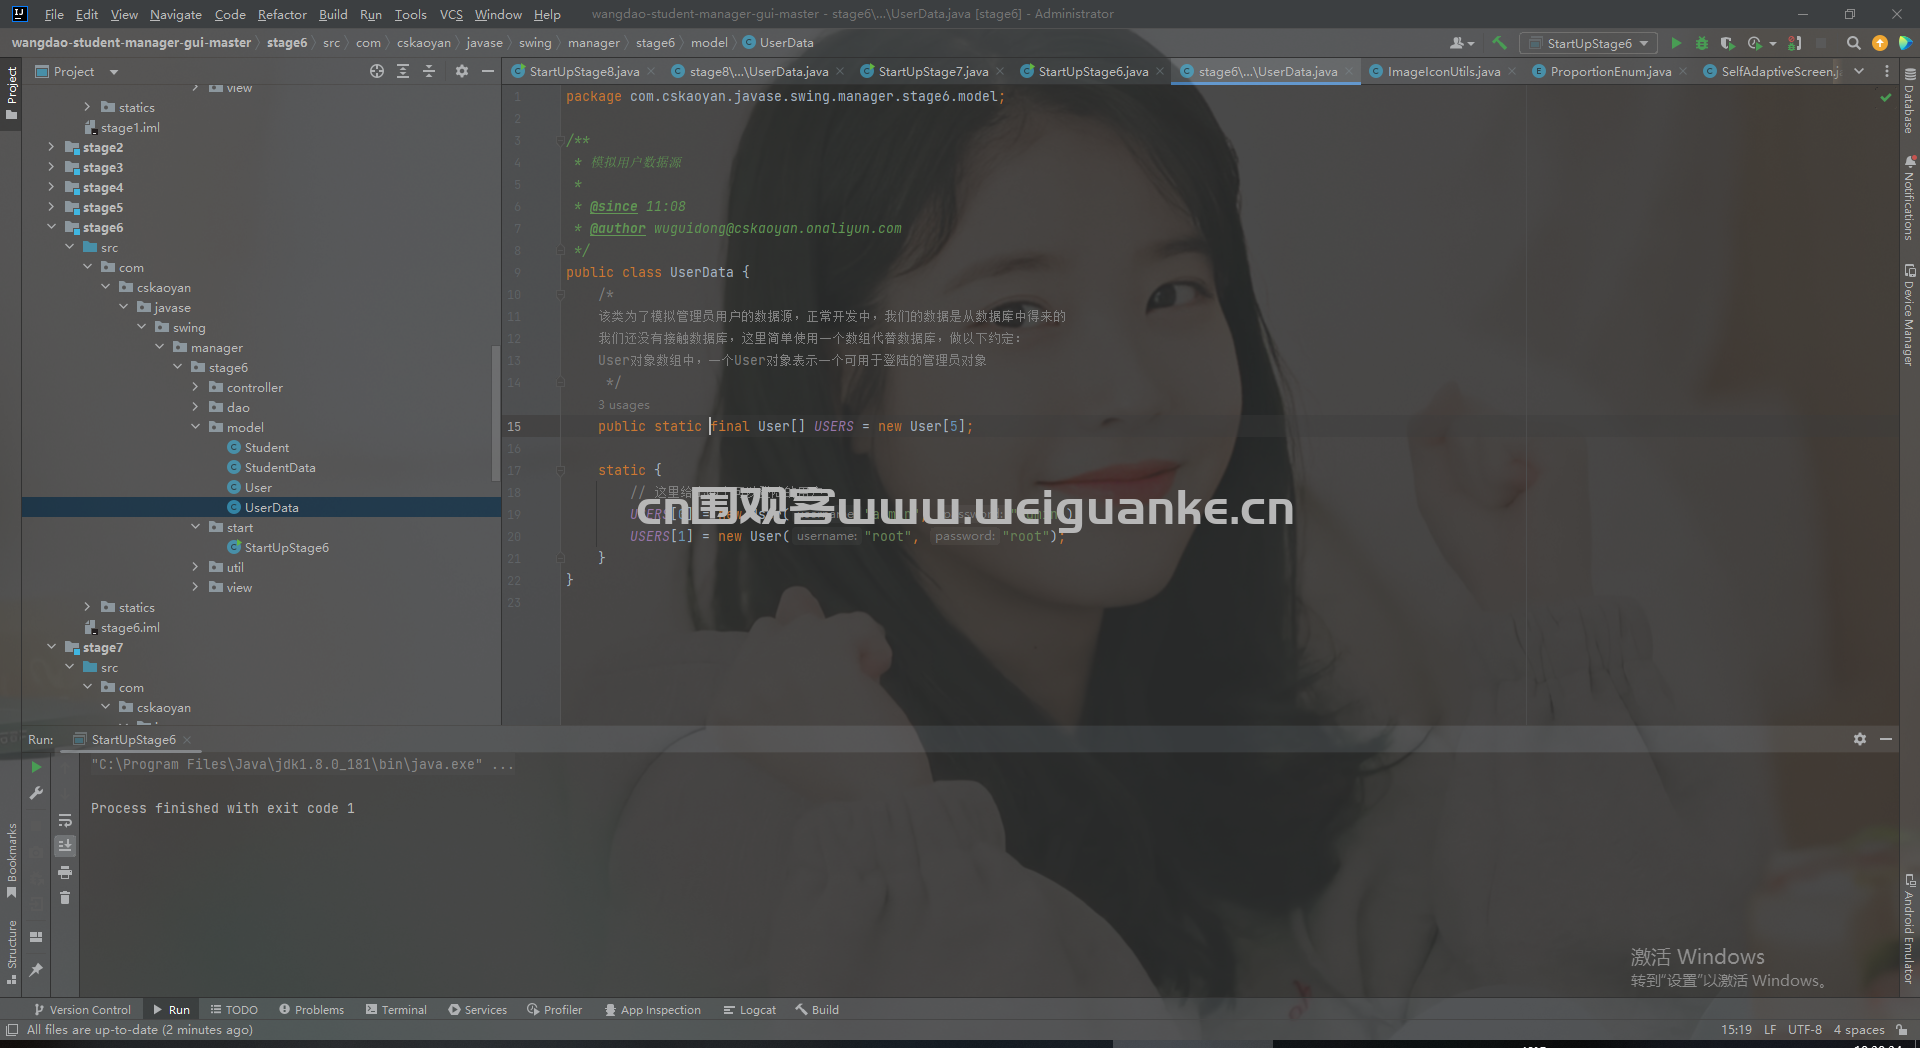Click print icon in Run console
This screenshot has width=1920, height=1048.
[x=65, y=872]
